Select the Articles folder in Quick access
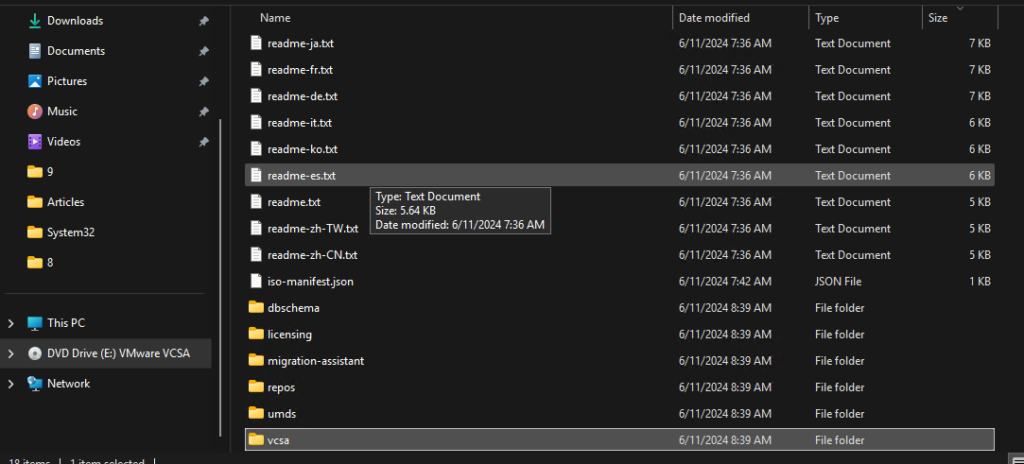1024x464 pixels. [x=65, y=202]
